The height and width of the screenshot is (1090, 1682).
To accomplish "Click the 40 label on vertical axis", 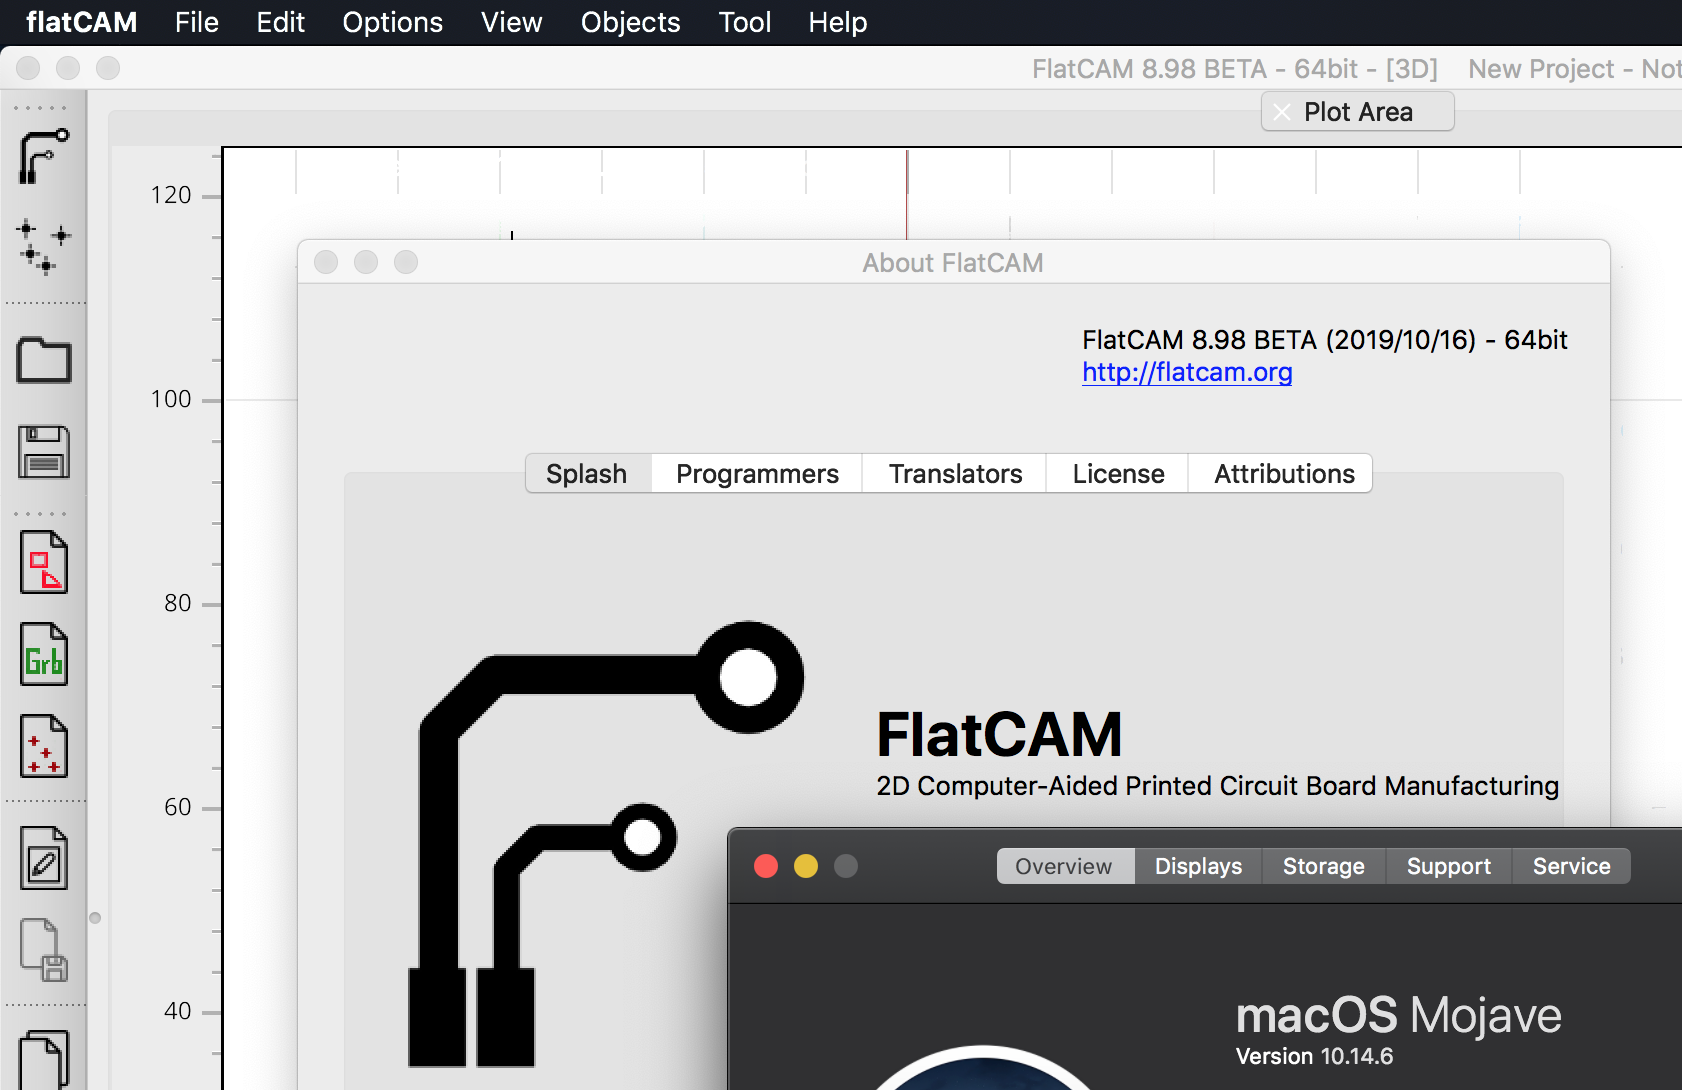I will point(178,1011).
